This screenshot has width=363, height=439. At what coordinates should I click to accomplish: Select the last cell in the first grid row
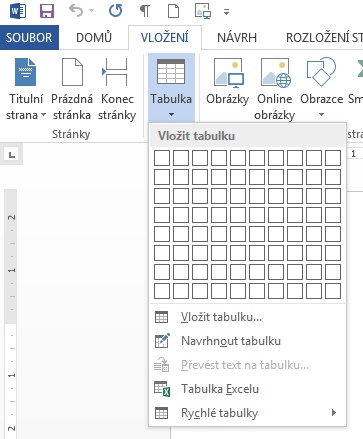tap(333, 158)
